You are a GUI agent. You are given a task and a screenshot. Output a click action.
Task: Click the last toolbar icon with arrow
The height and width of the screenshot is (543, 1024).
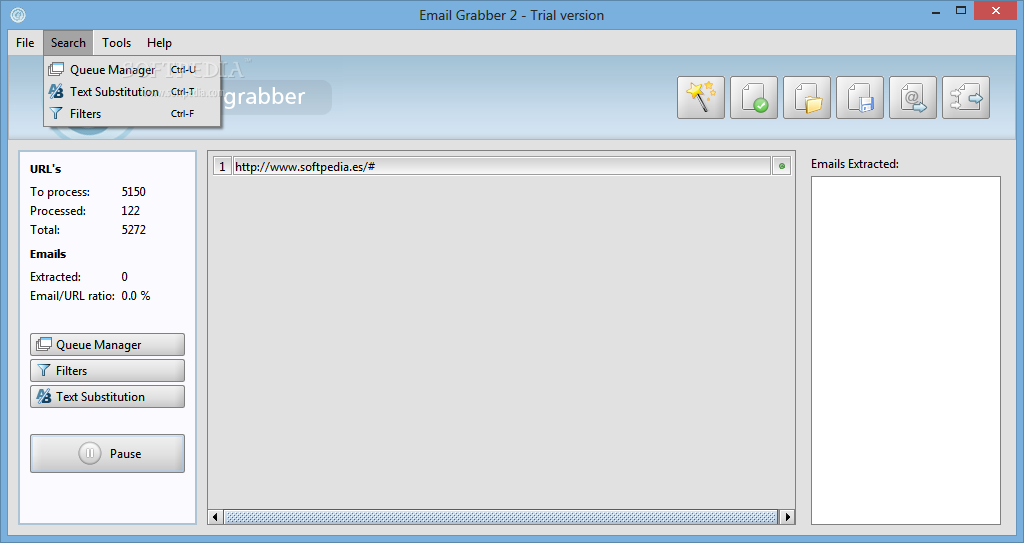966,97
